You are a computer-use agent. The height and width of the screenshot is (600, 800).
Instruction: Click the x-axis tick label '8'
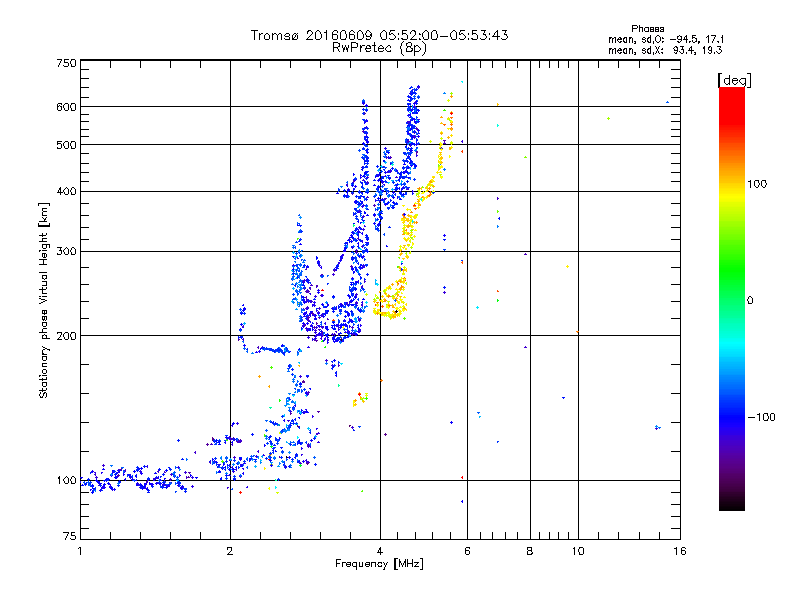point(530,551)
